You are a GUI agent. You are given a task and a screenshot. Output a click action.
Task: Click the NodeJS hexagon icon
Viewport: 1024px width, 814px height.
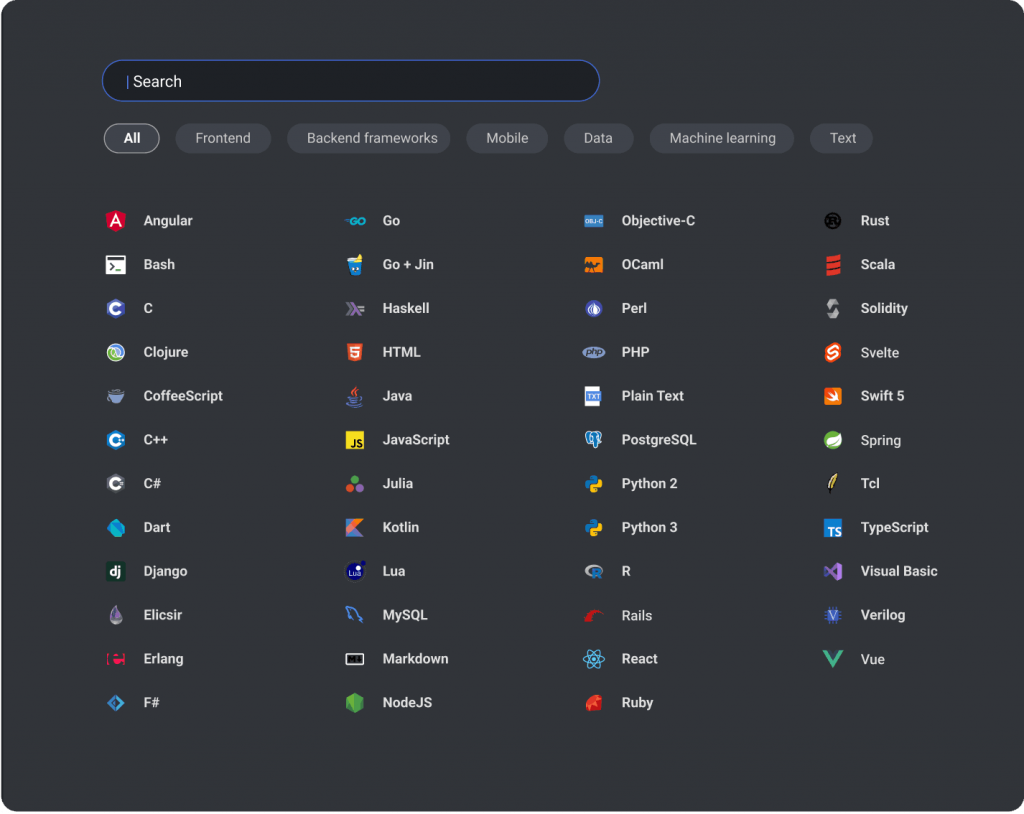[x=354, y=703]
